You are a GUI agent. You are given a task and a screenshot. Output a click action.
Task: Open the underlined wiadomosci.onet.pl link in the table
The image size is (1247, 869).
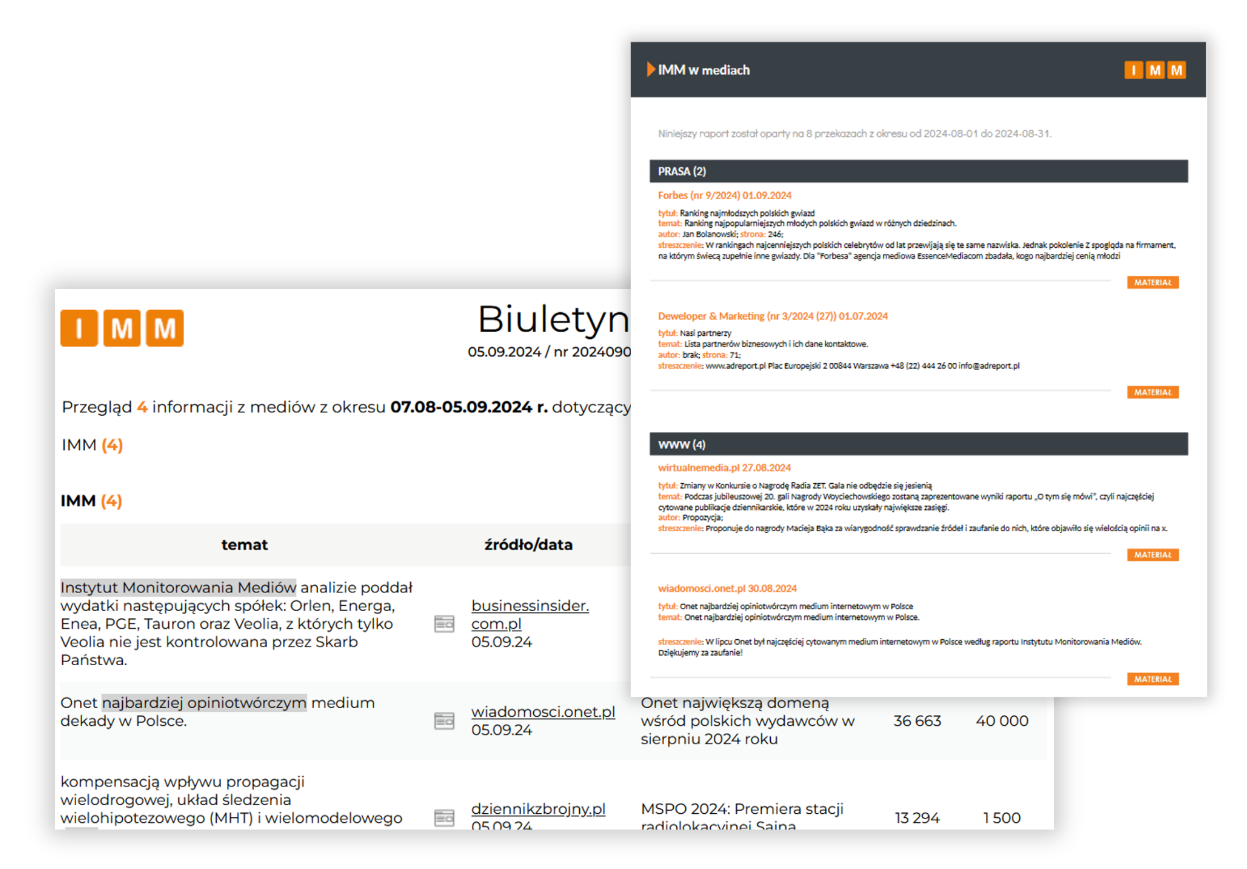[543, 712]
